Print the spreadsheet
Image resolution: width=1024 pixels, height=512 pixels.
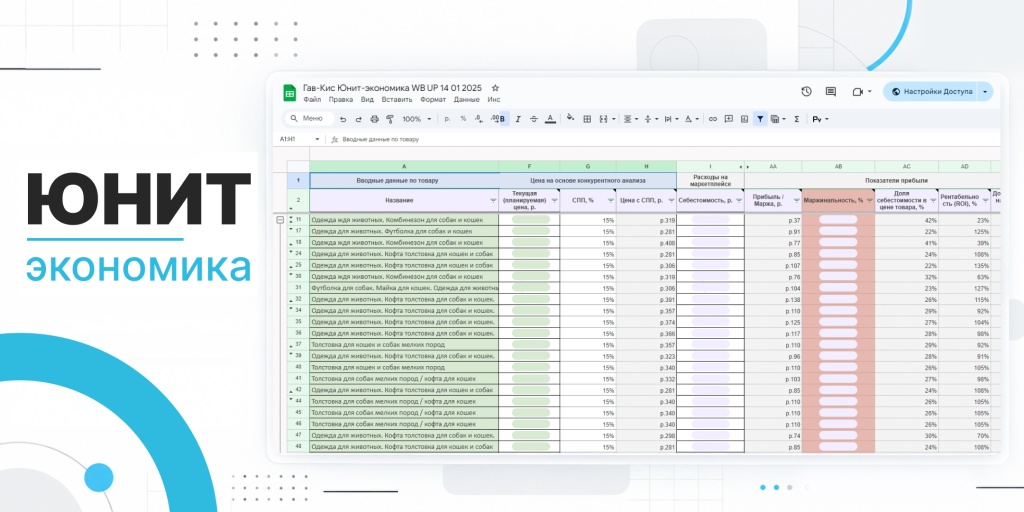click(x=374, y=119)
